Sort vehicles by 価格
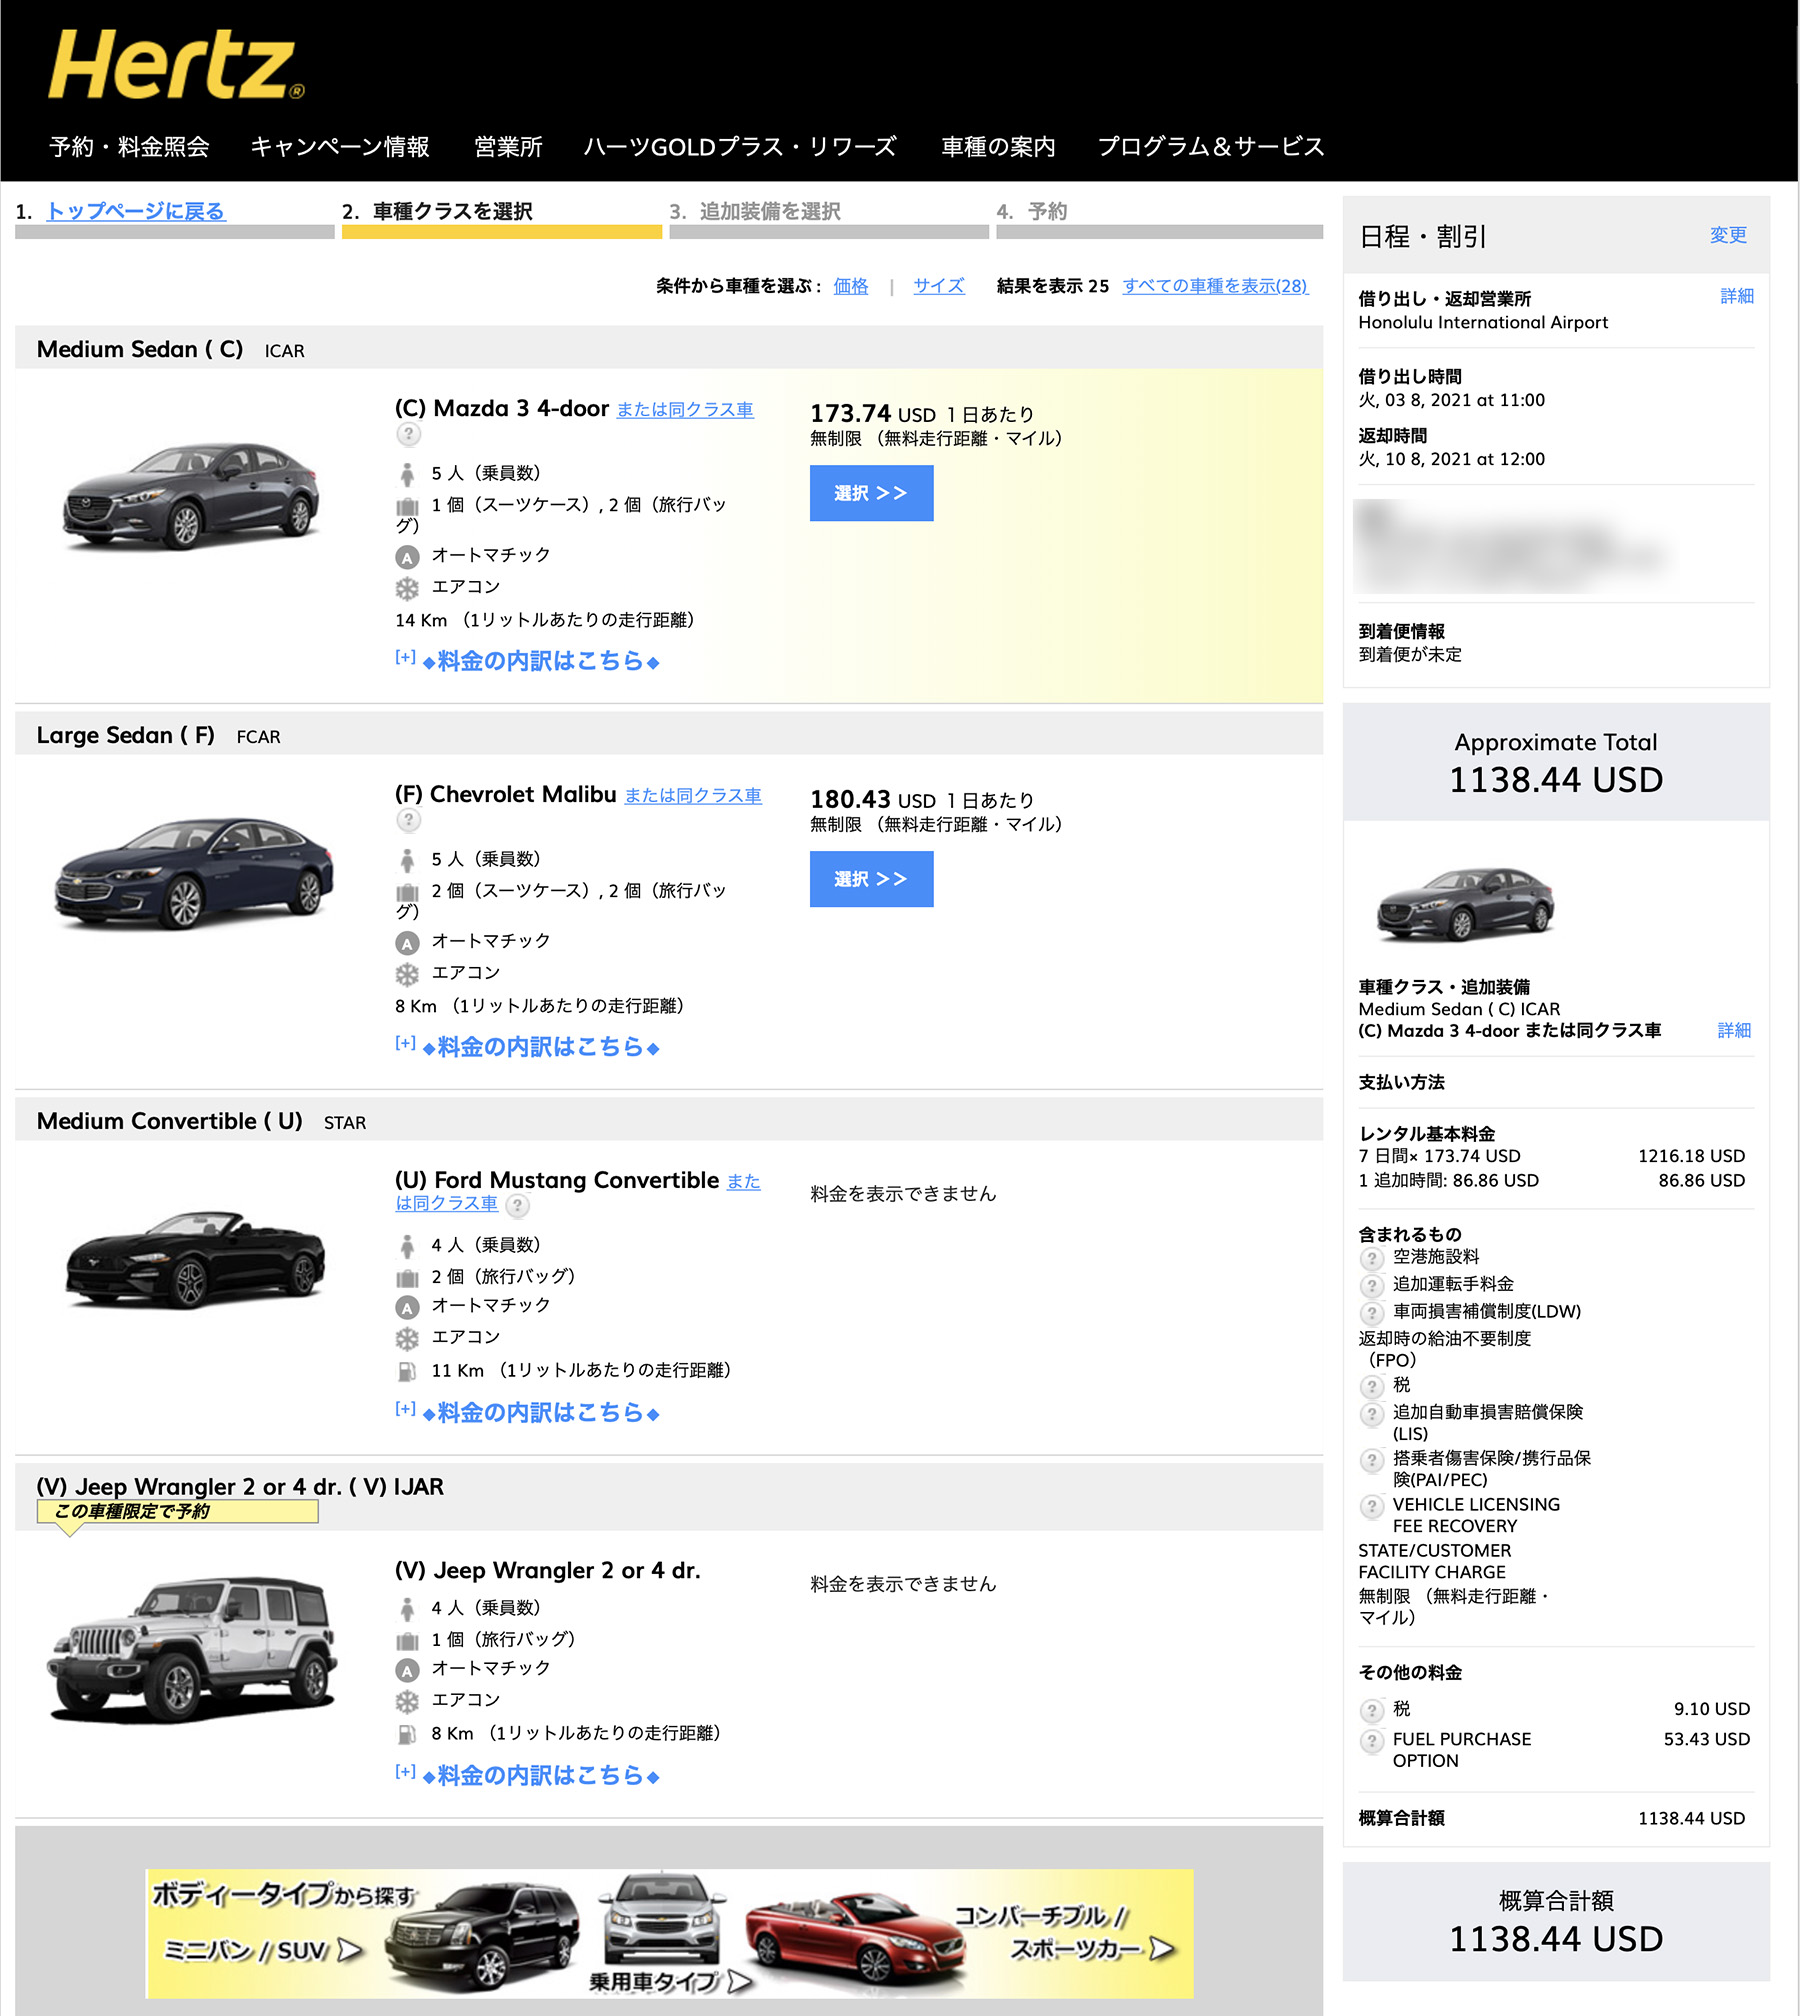 (851, 286)
